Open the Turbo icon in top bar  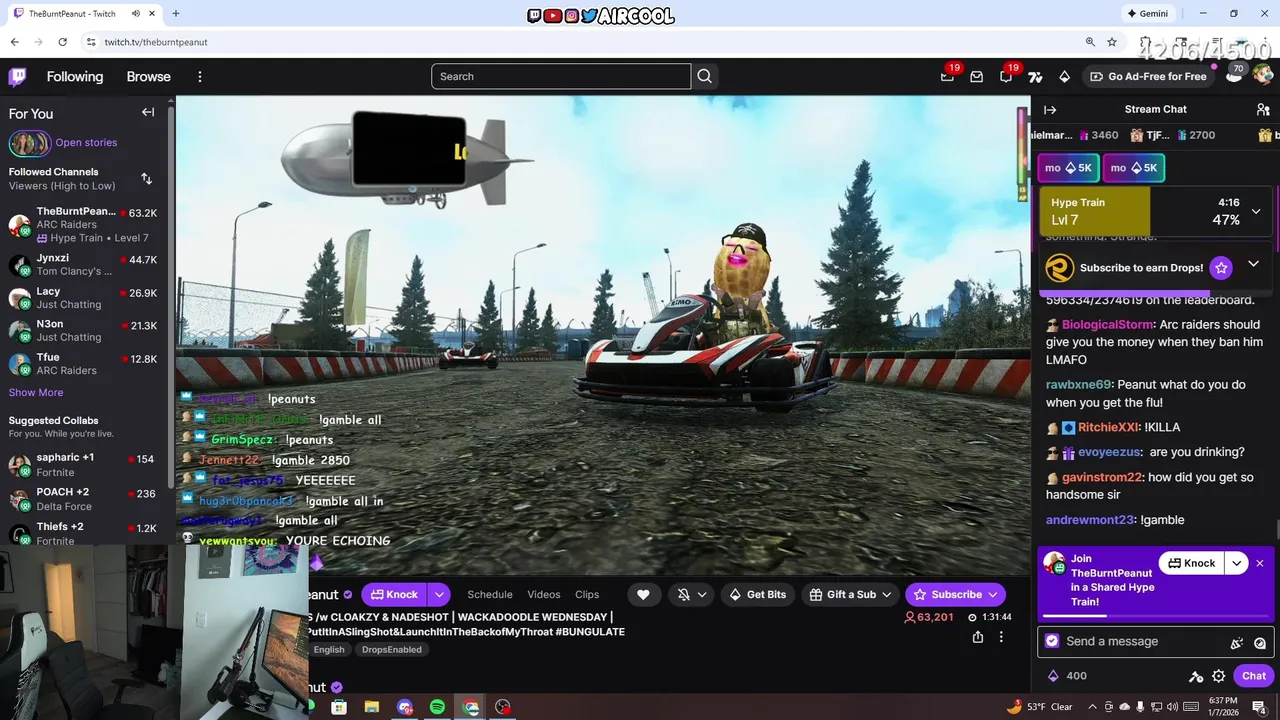click(1035, 77)
